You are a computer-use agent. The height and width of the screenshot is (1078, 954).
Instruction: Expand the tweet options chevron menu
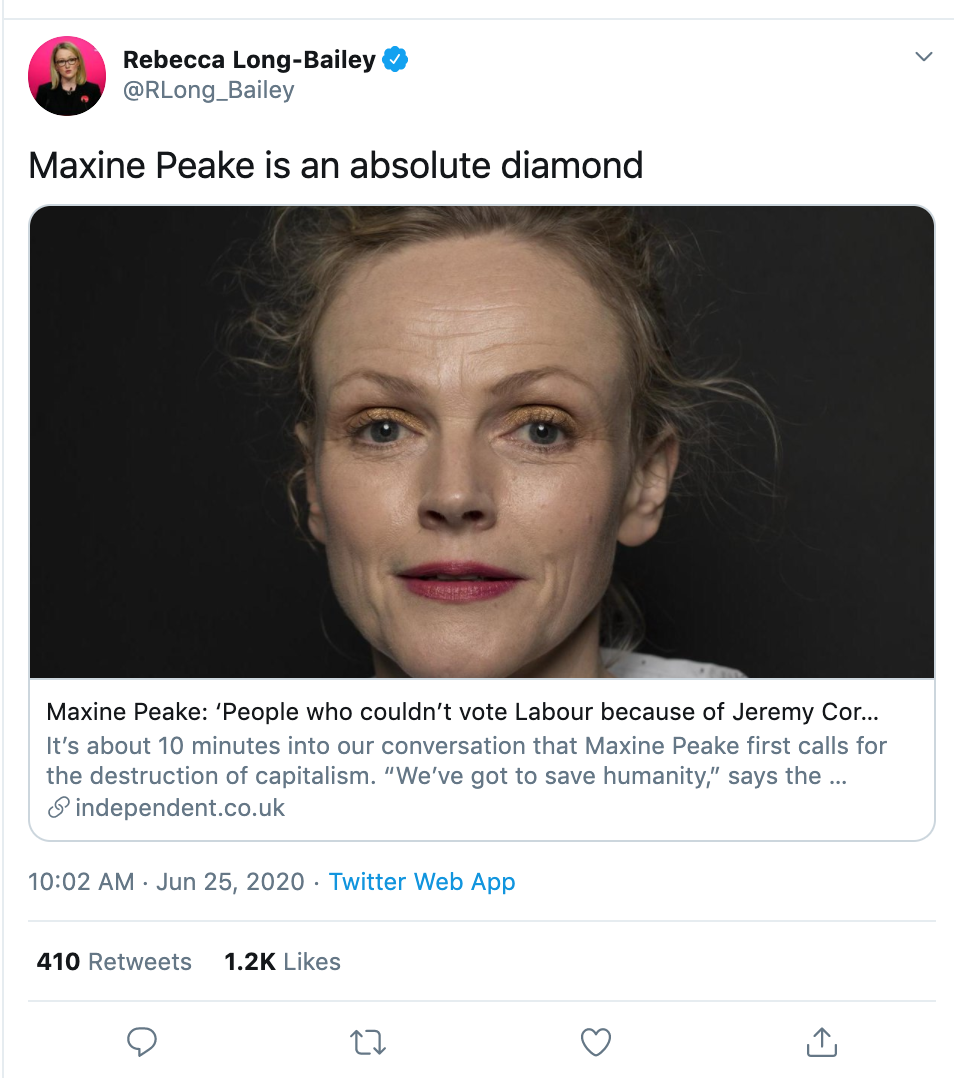coord(924,57)
